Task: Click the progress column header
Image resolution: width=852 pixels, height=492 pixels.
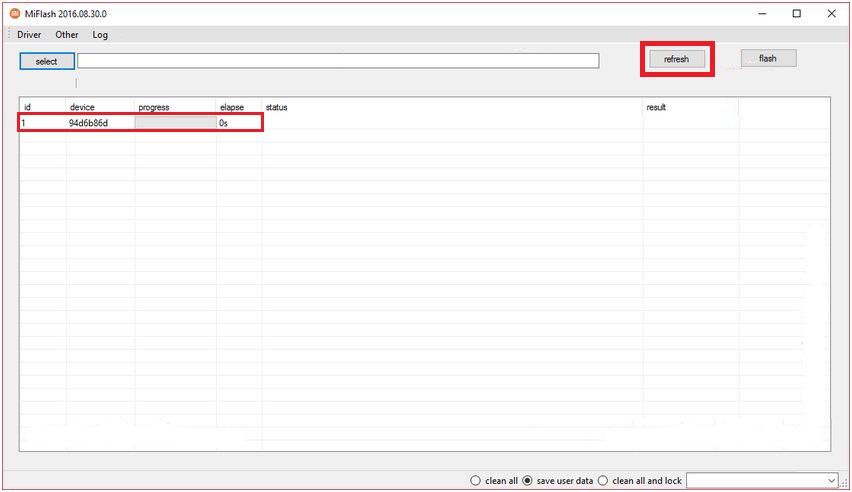Action: click(x=175, y=107)
